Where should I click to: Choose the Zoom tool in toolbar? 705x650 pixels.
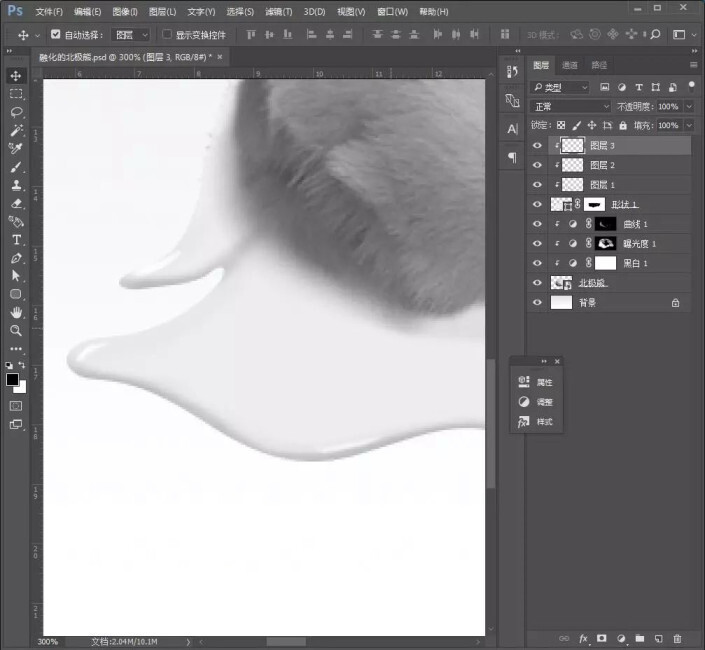pos(17,330)
